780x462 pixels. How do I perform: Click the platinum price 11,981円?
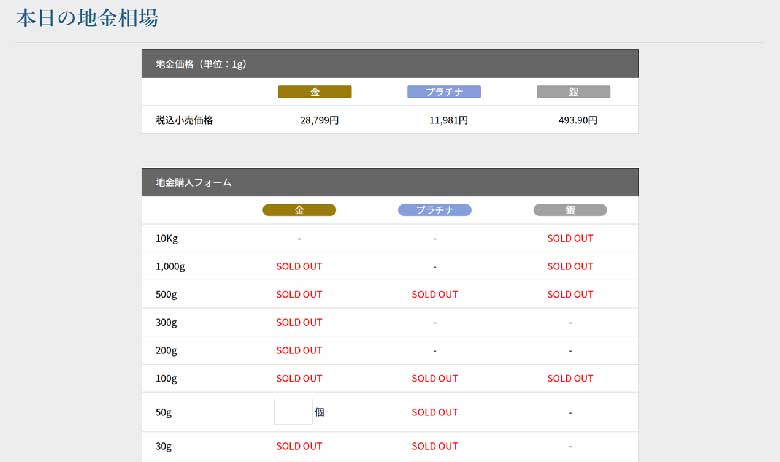point(448,120)
